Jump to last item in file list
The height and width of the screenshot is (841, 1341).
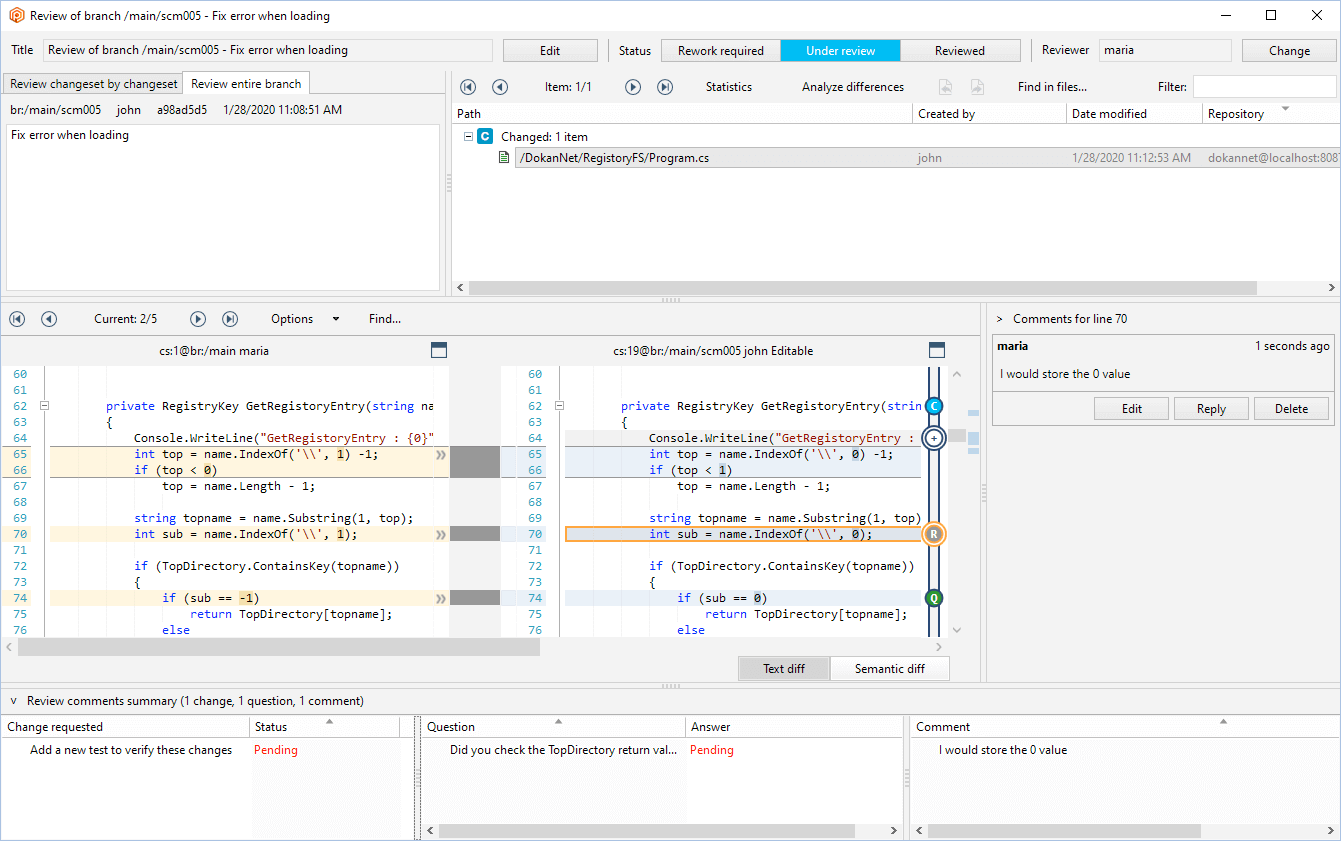point(665,87)
